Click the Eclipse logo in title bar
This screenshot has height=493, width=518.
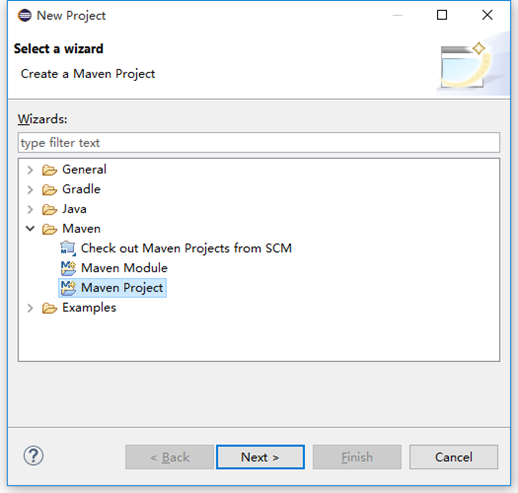click(25, 15)
